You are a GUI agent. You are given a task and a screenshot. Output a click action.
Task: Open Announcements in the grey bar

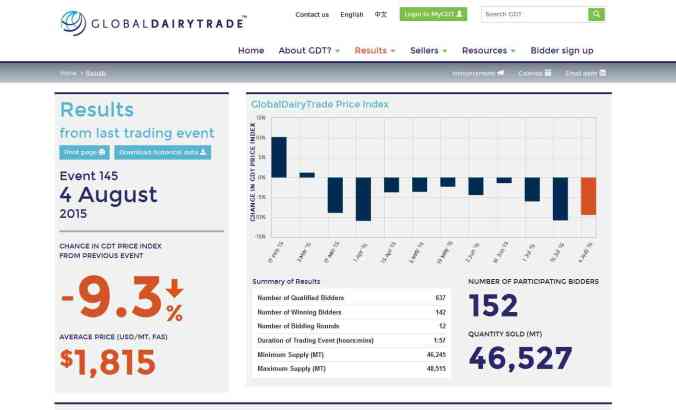point(478,73)
